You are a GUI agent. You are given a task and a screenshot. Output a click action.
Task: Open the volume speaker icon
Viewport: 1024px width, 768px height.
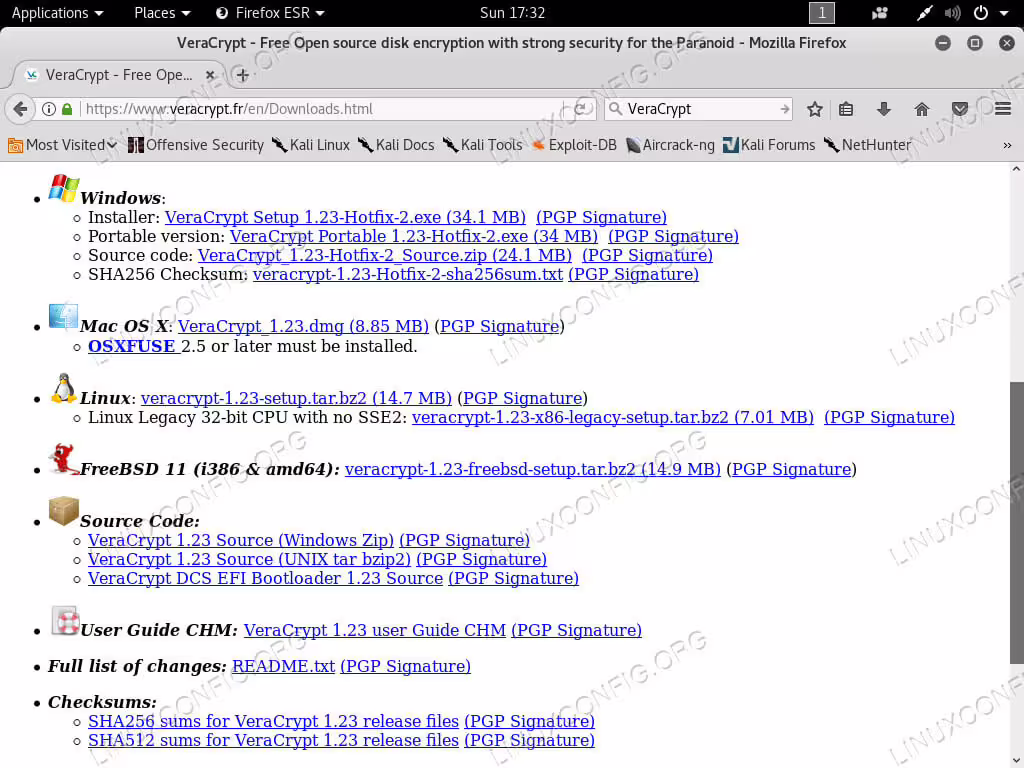tap(953, 13)
